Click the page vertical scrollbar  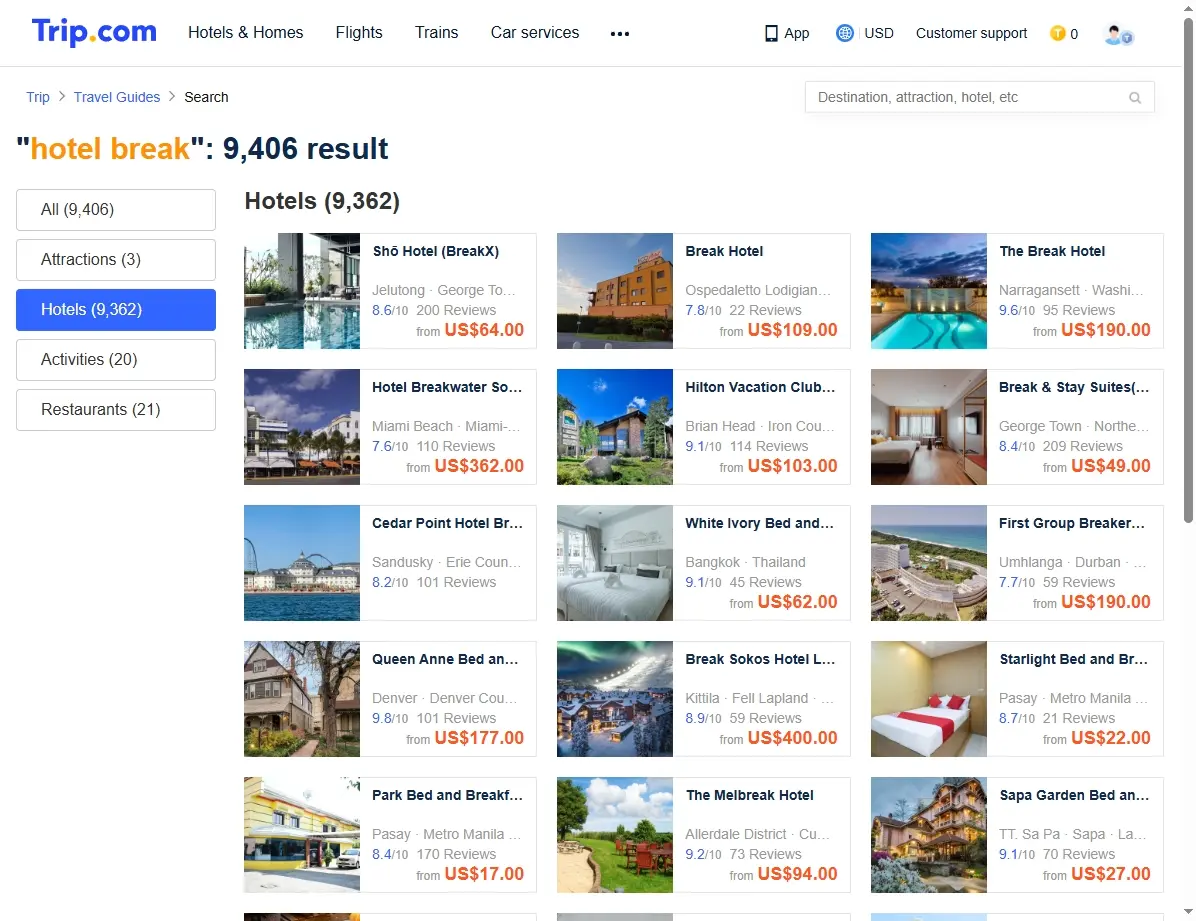[x=1188, y=269]
